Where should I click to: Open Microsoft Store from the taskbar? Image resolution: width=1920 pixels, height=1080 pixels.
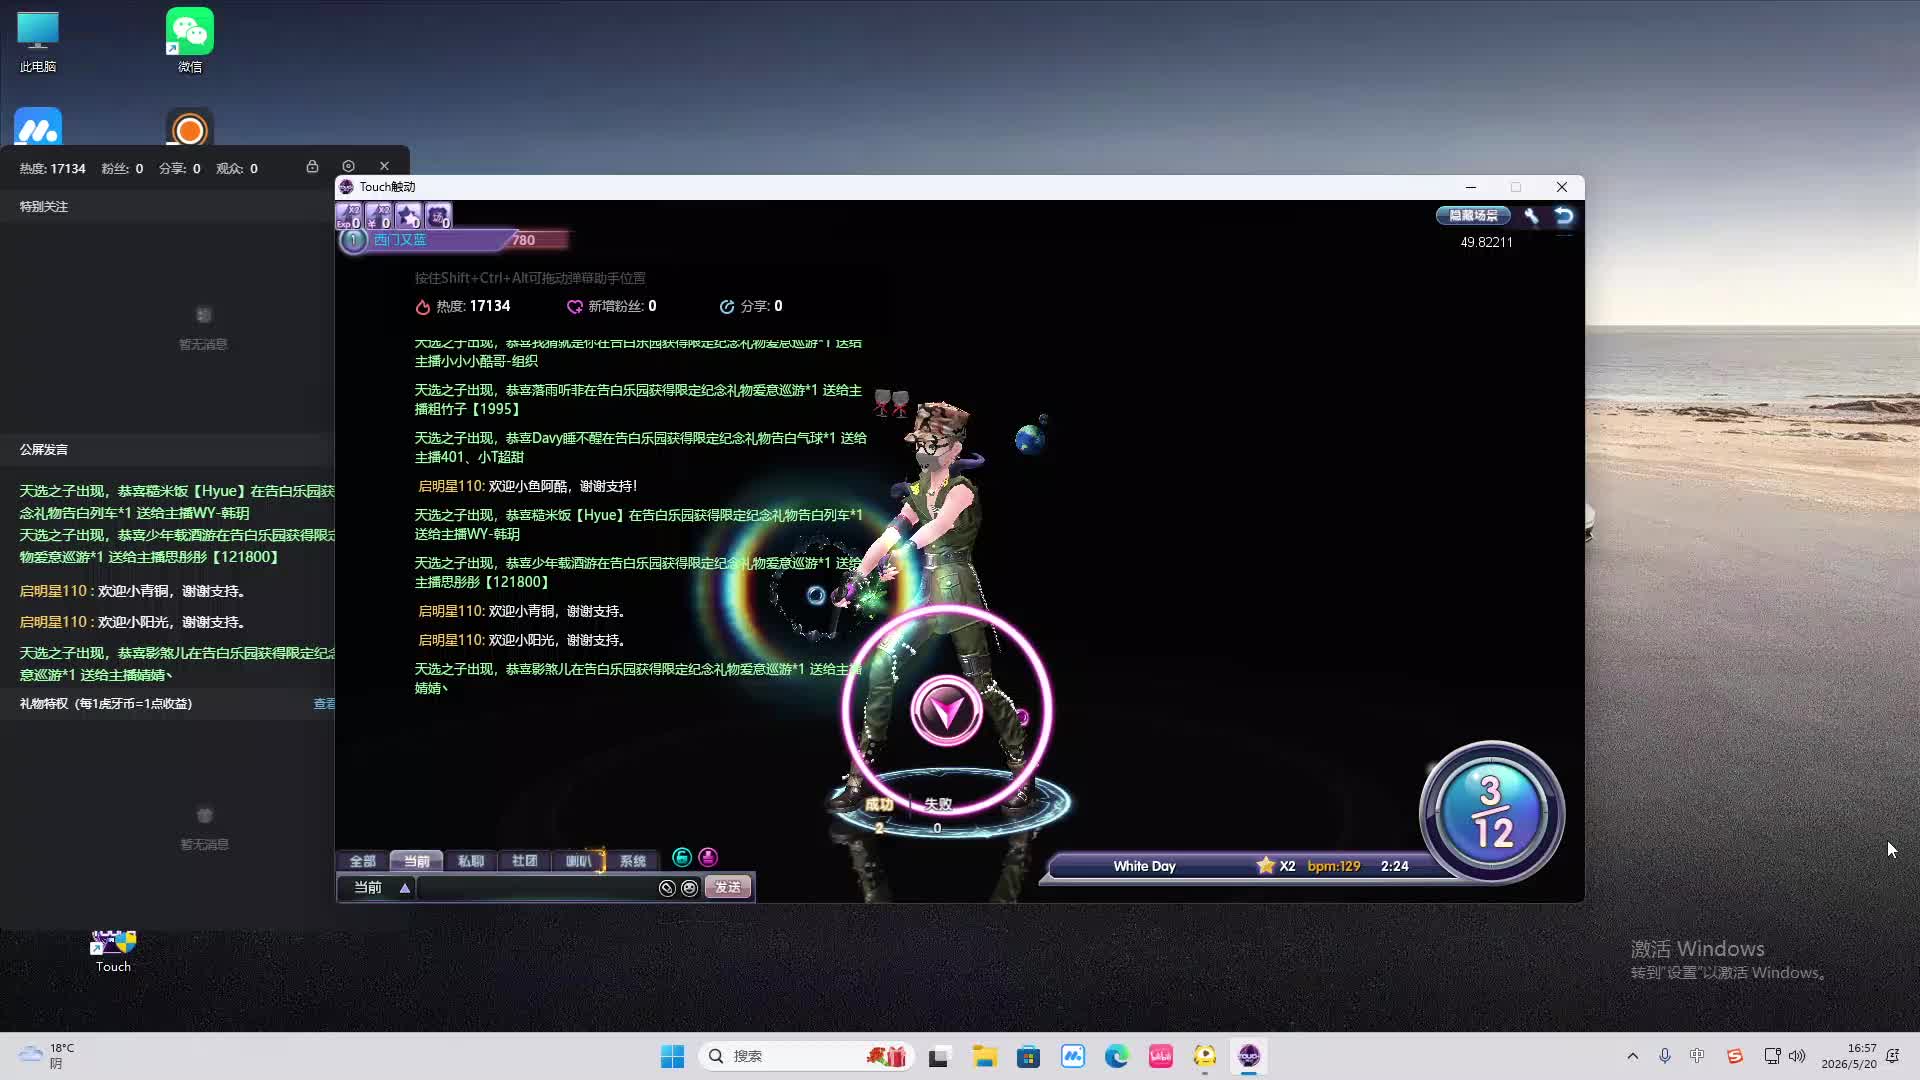1029,1056
